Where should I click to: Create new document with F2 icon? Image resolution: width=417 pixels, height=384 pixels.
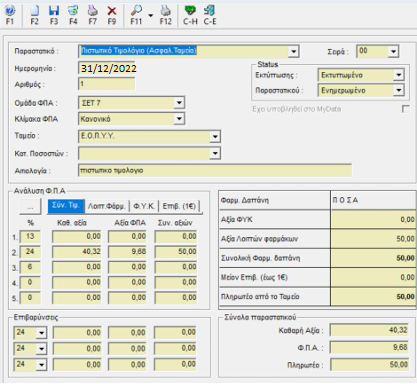click(34, 15)
